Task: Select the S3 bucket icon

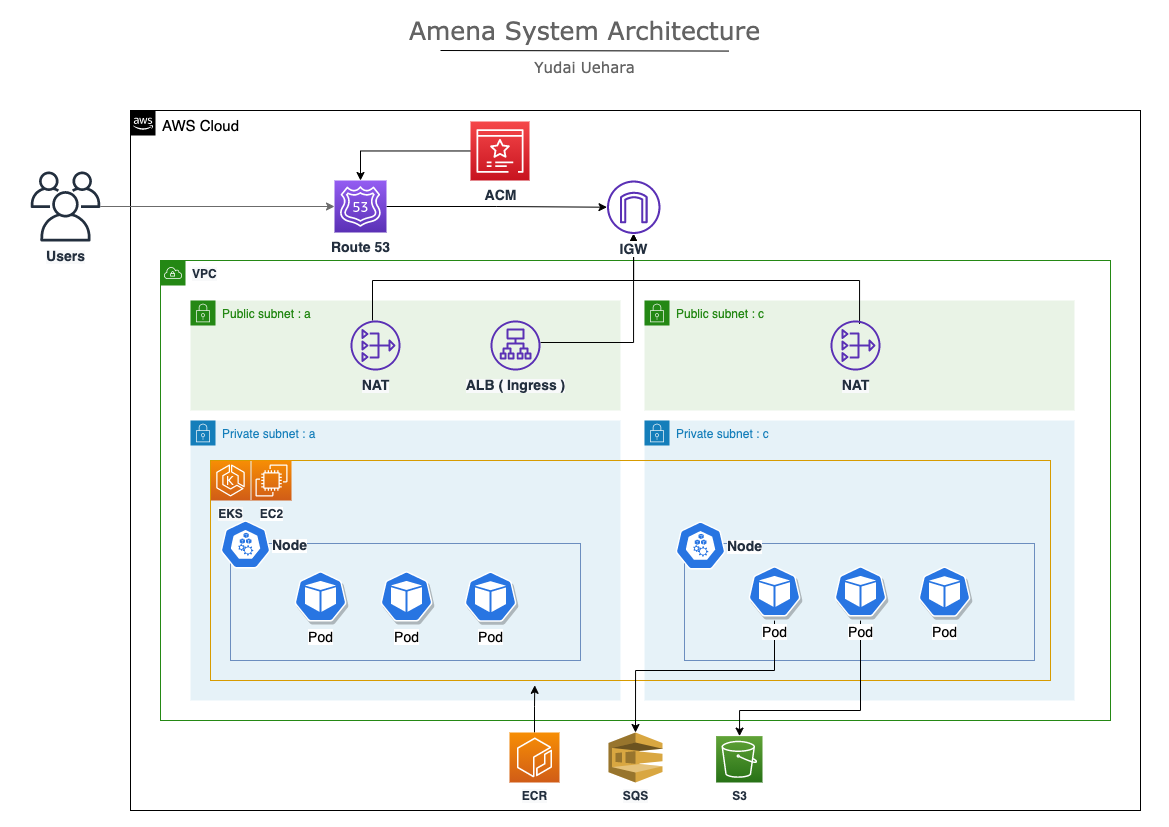Action: coord(738,758)
